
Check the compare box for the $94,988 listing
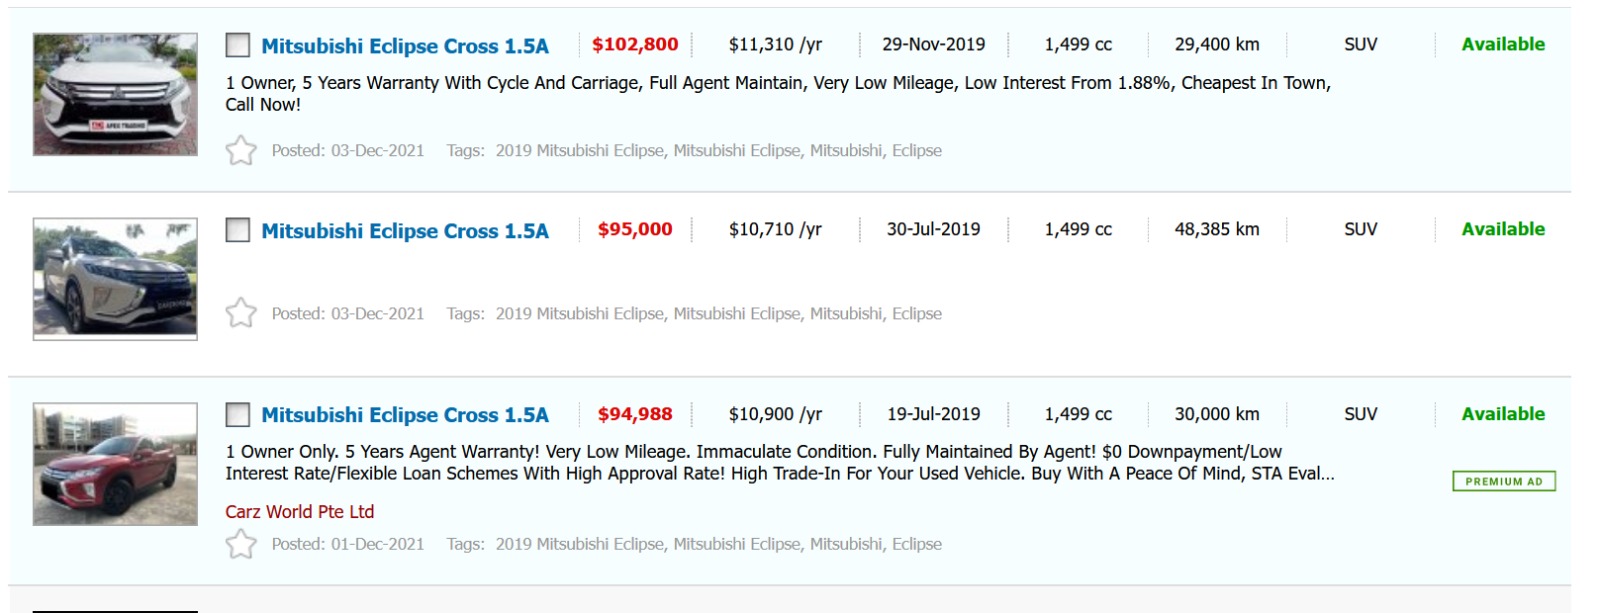238,414
